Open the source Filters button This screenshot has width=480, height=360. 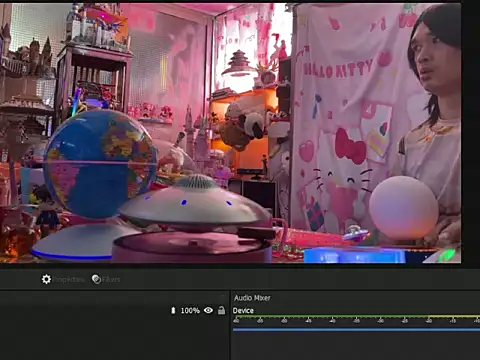click(106, 279)
